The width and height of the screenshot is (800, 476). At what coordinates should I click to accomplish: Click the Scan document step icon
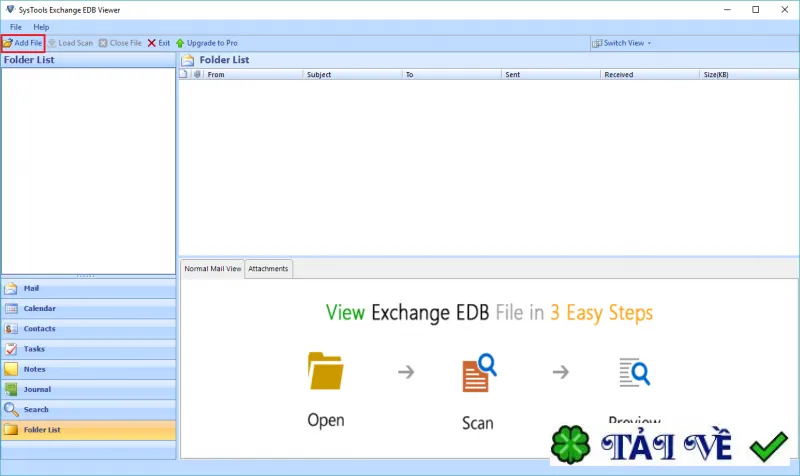[479, 373]
